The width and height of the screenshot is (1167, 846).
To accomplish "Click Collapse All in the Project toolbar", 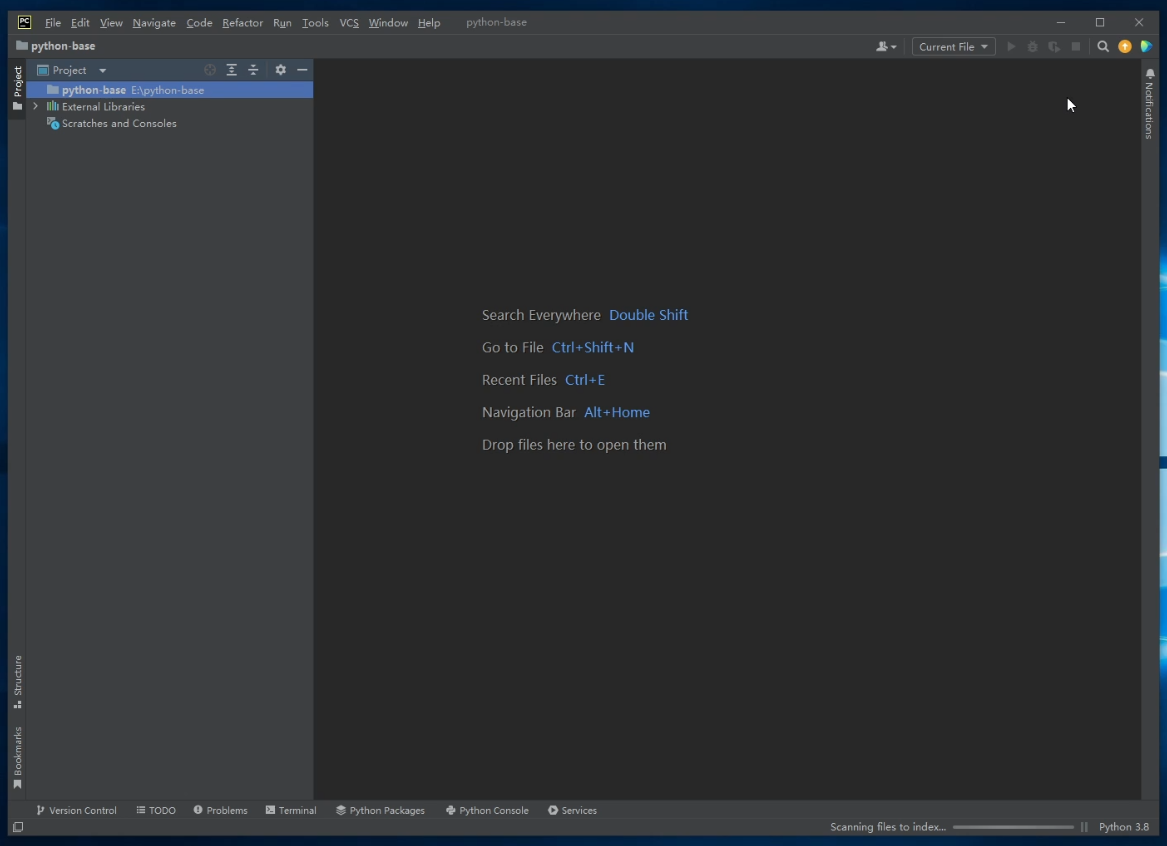I will (253, 70).
